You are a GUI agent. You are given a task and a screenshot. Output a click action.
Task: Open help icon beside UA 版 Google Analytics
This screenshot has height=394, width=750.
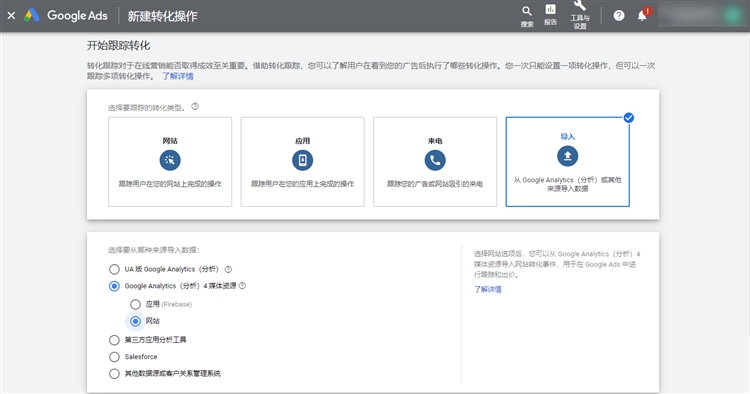[228, 269]
